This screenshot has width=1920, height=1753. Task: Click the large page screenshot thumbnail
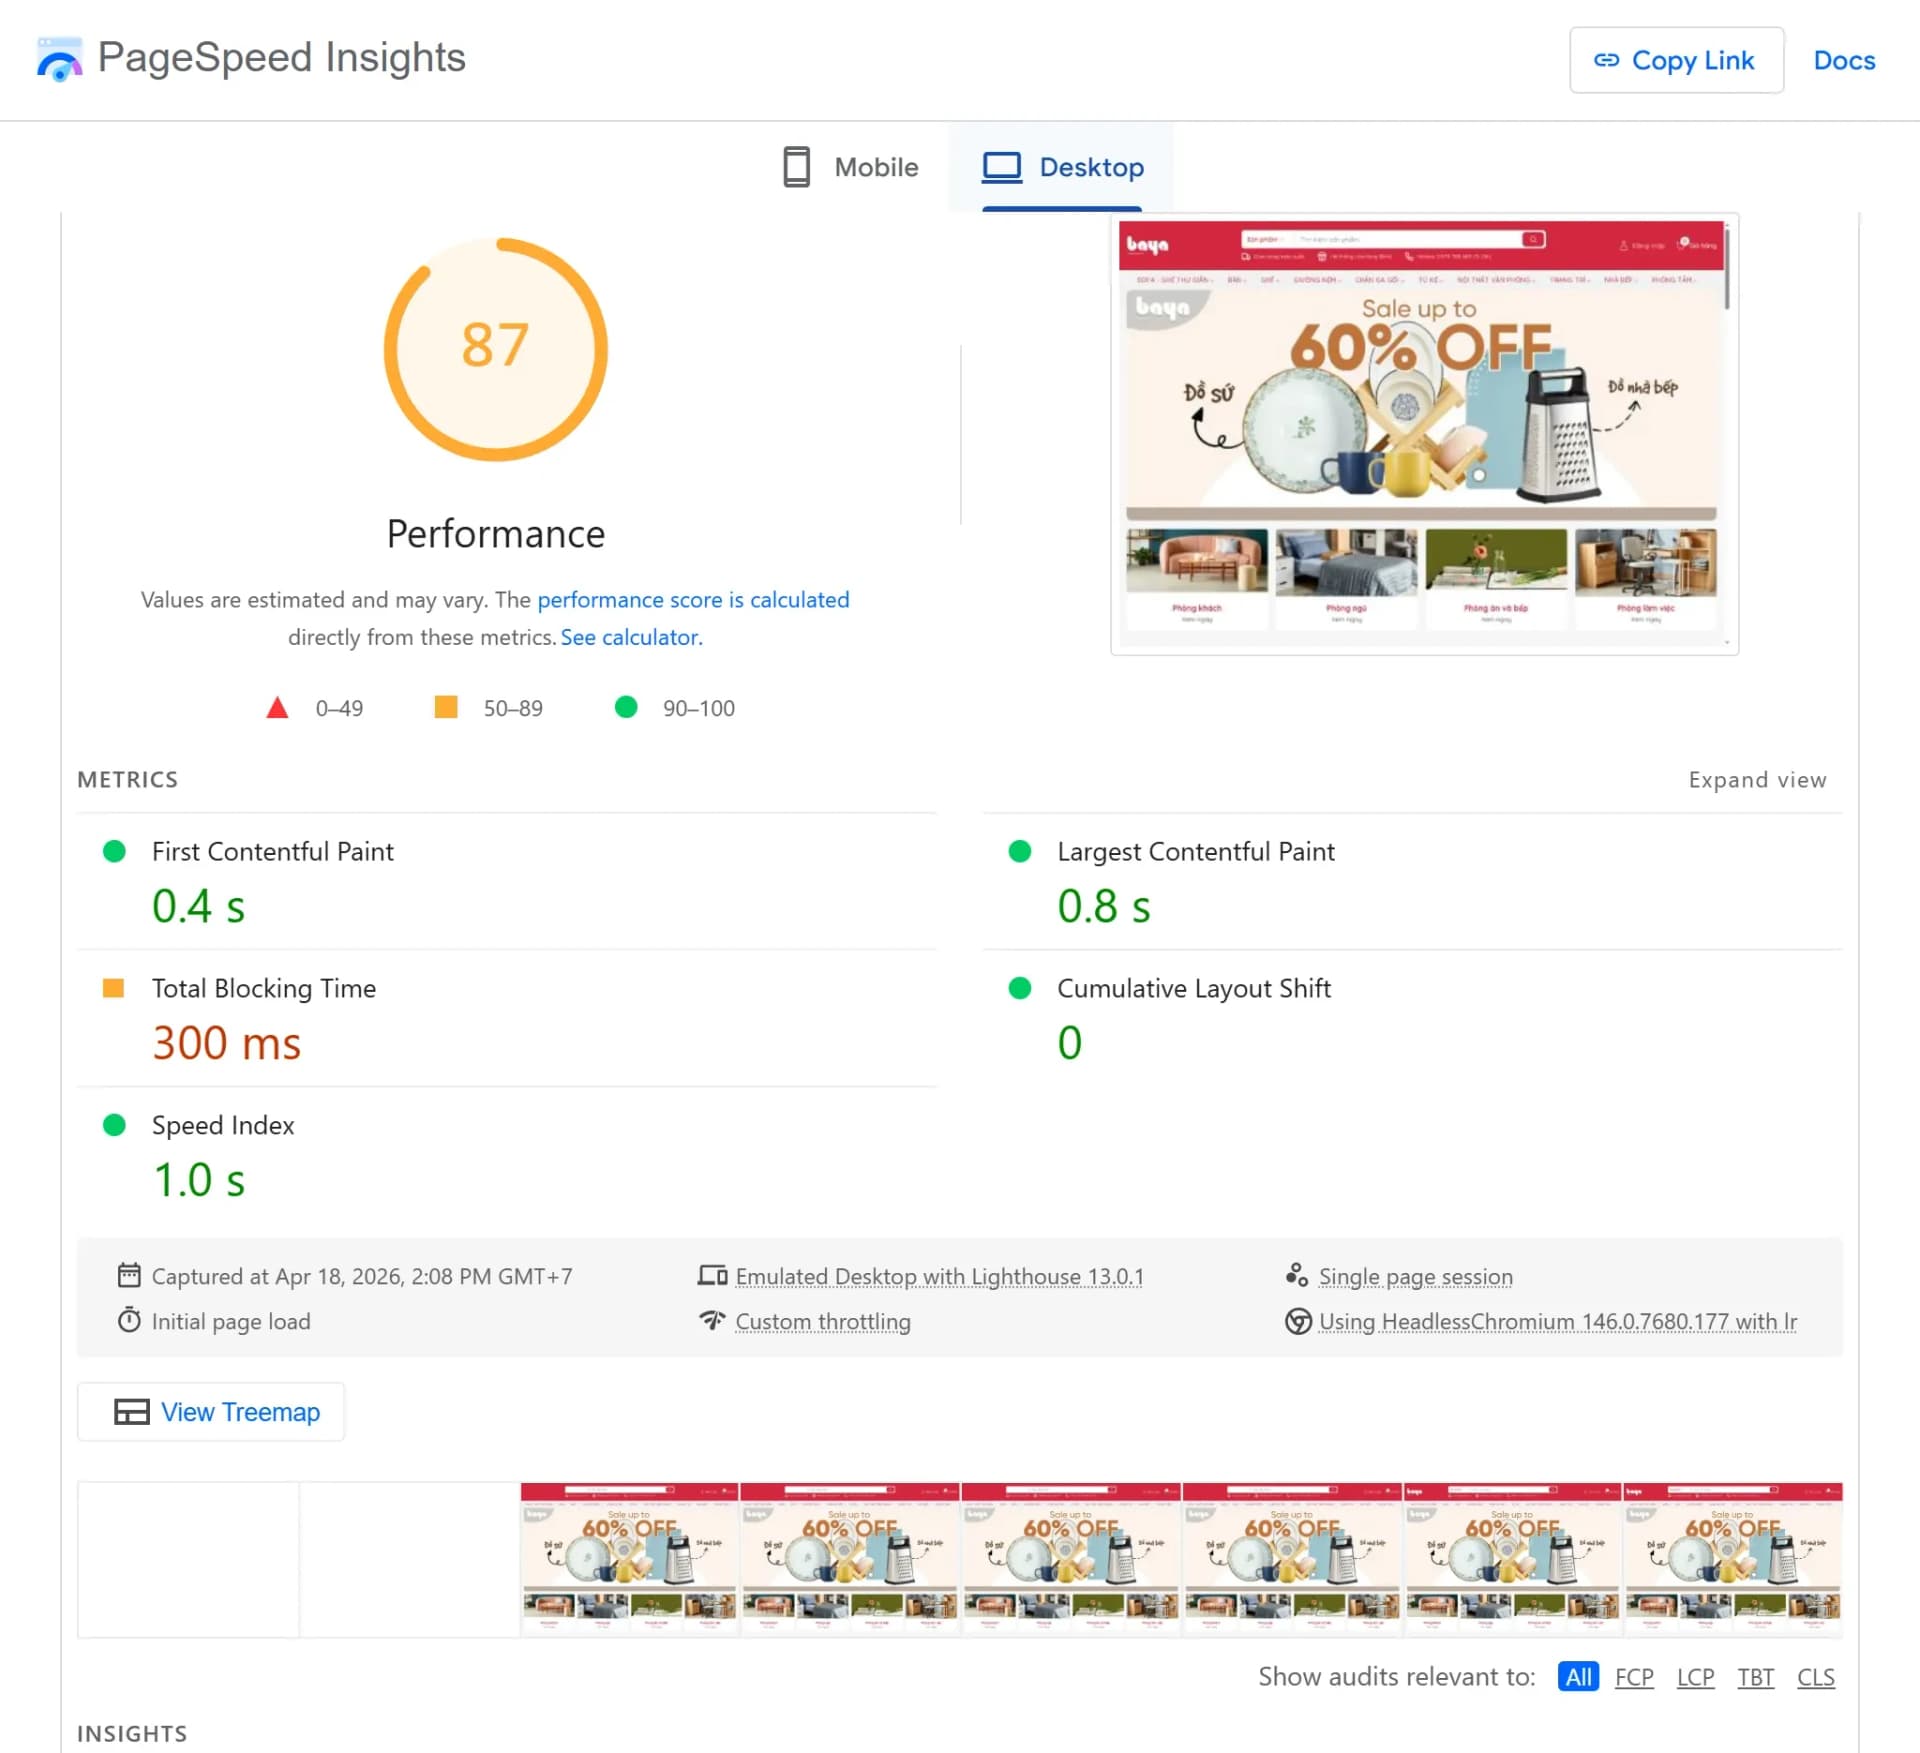click(x=1423, y=433)
